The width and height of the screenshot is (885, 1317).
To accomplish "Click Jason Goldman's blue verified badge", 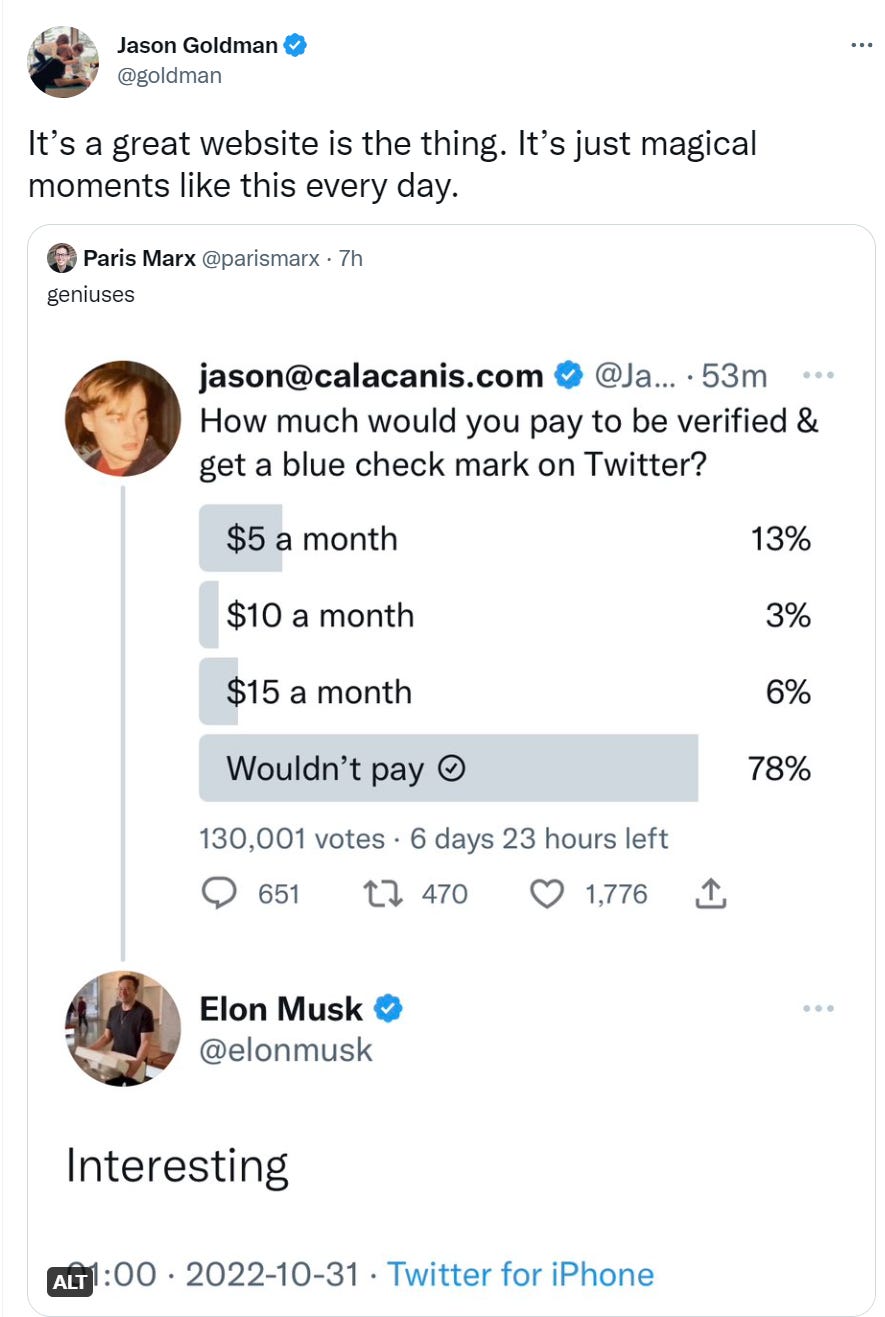I will point(295,45).
